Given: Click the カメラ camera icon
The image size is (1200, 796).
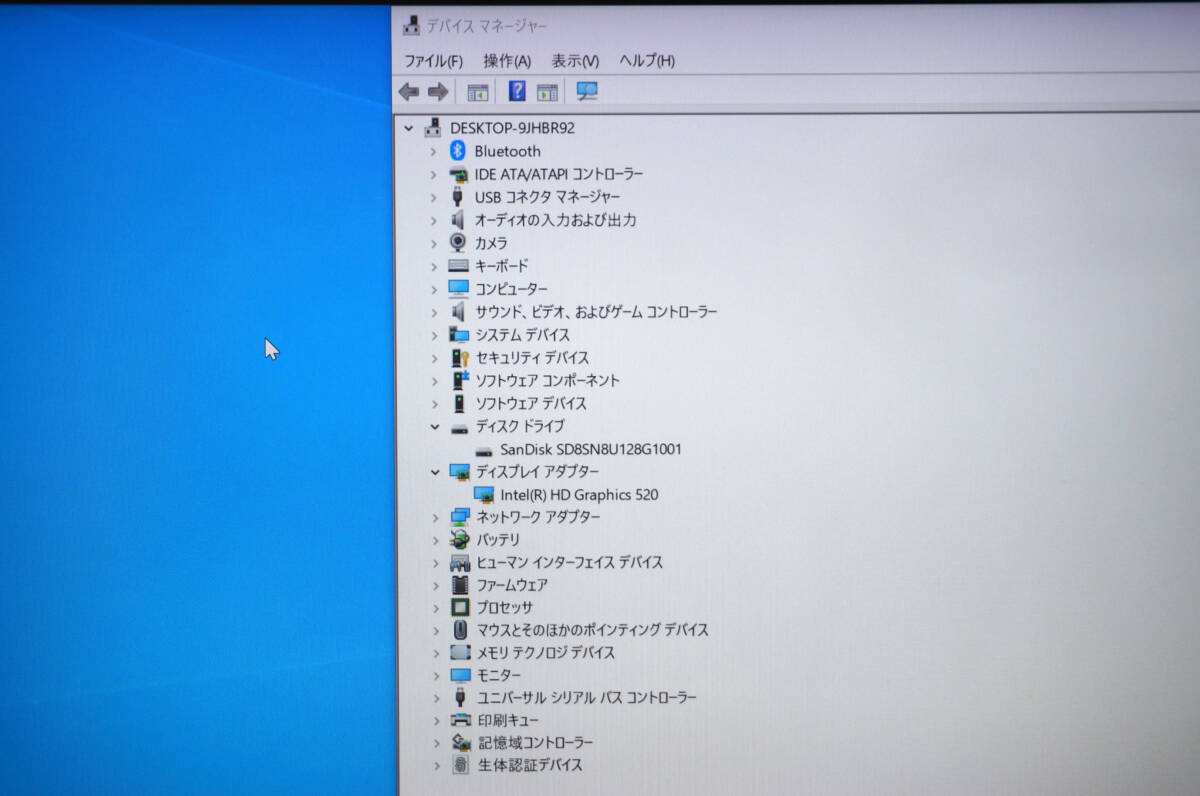Looking at the screenshot, I should coord(459,243).
